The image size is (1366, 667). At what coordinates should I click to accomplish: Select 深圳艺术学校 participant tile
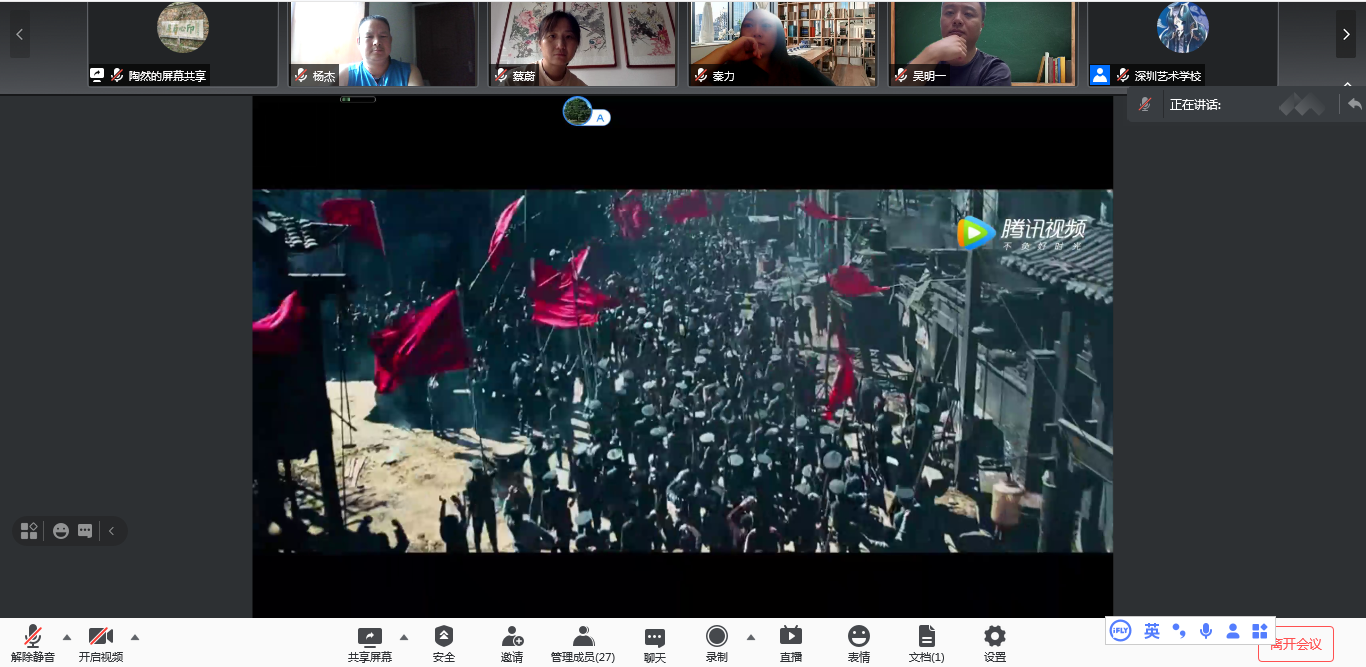[1183, 44]
